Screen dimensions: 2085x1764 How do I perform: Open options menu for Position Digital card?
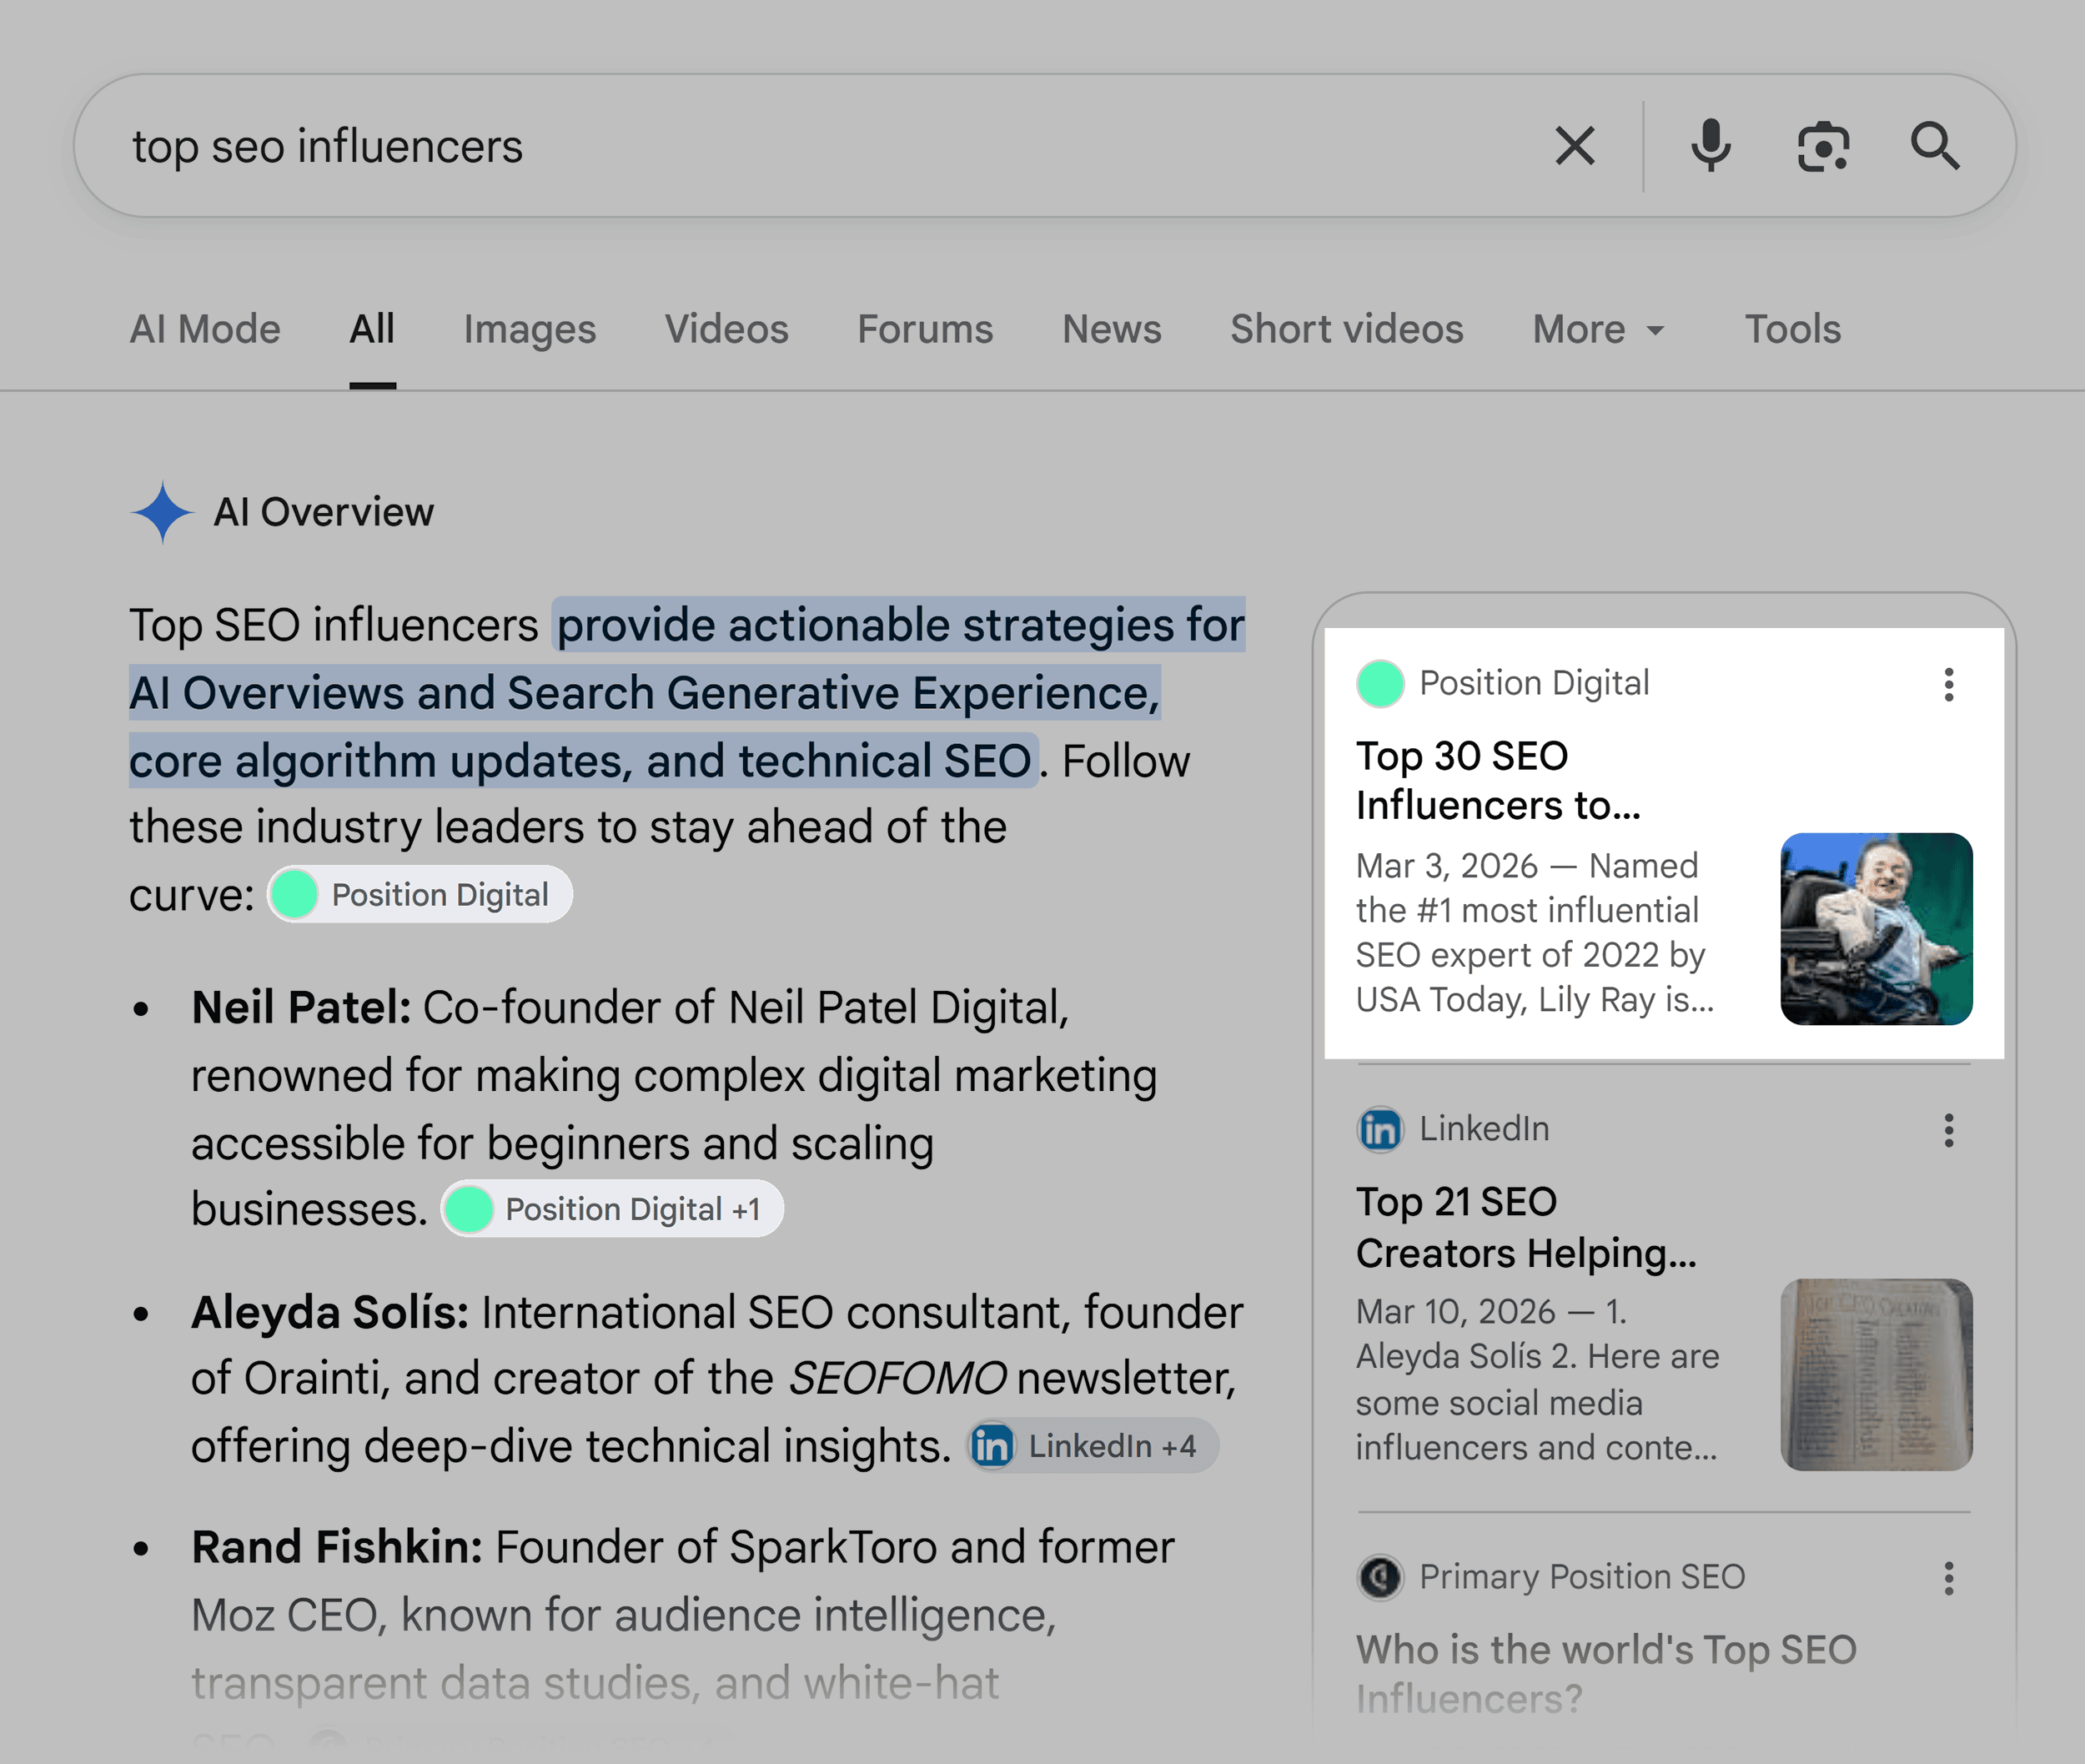point(1949,685)
